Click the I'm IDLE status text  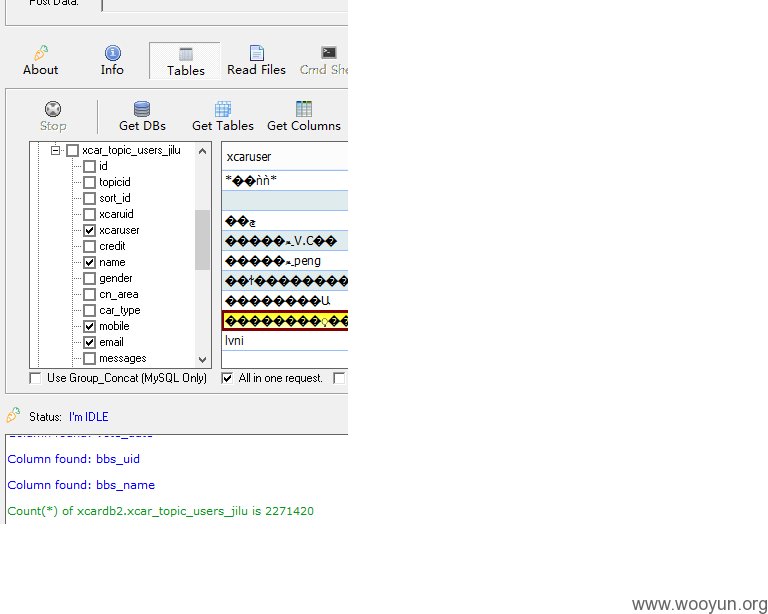point(89,417)
